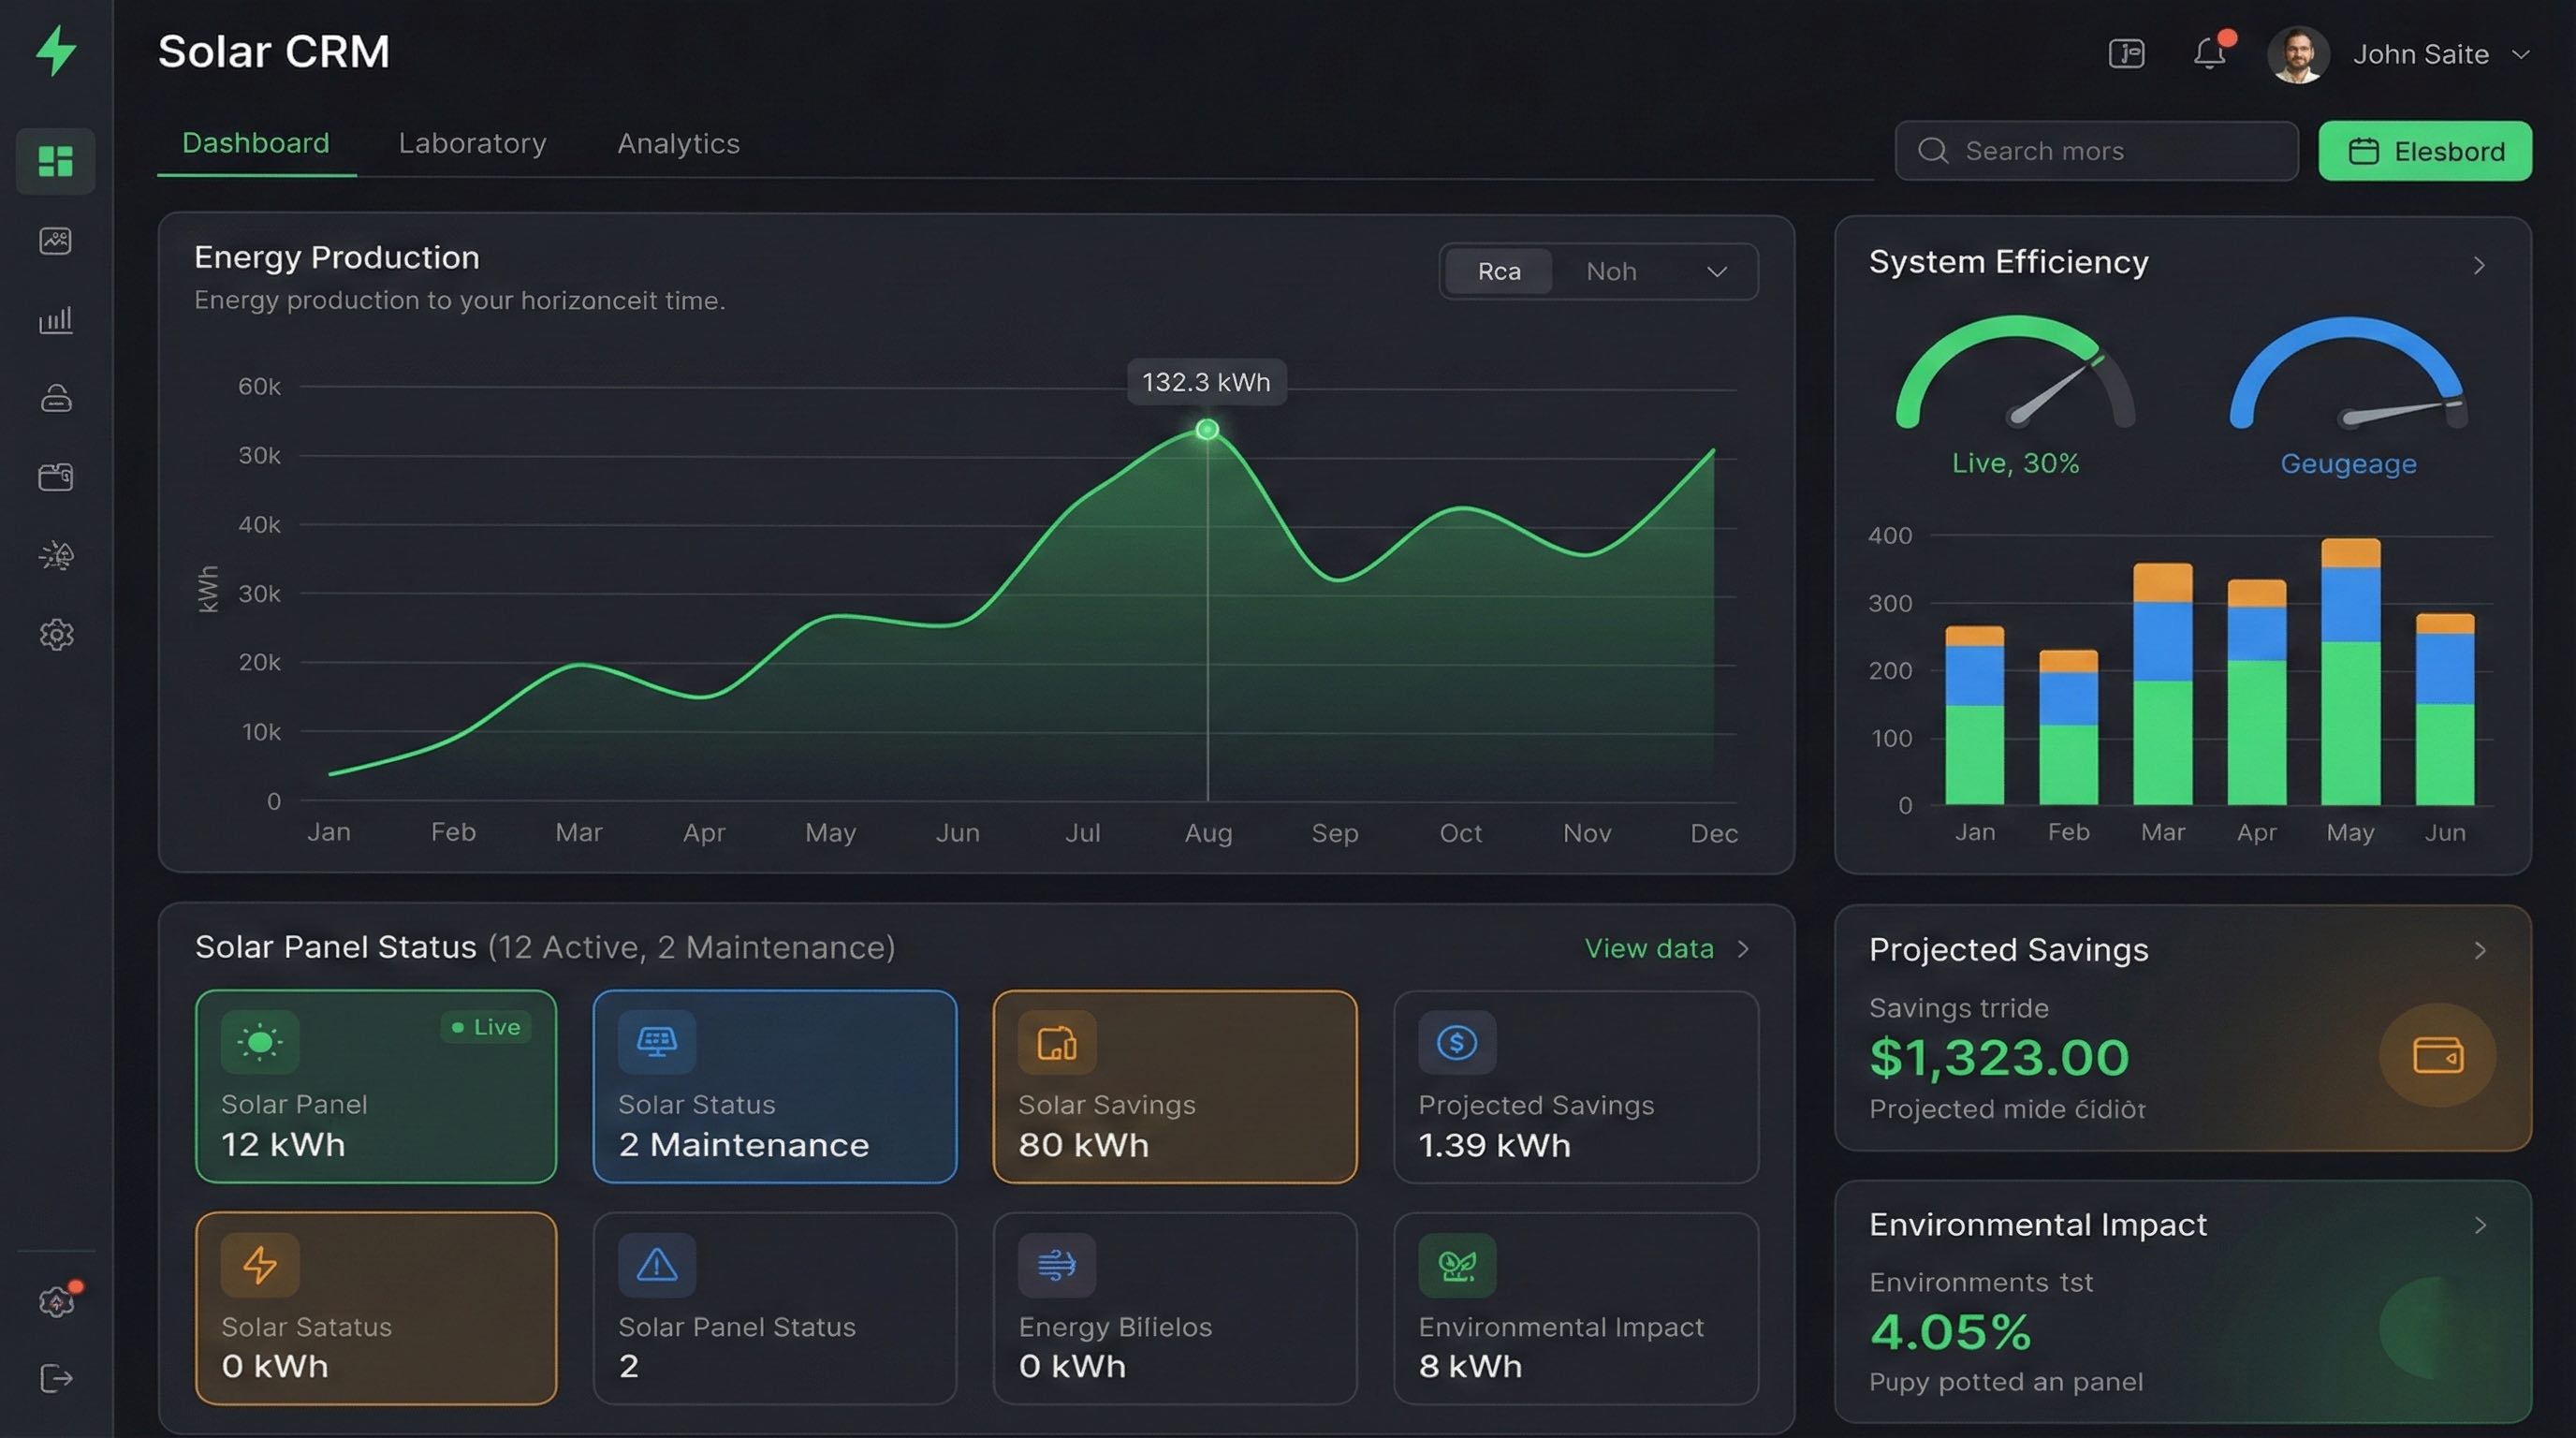Open the notifications bell with red badge
Image resolution: width=2576 pixels, height=1438 pixels.
pos(2210,54)
